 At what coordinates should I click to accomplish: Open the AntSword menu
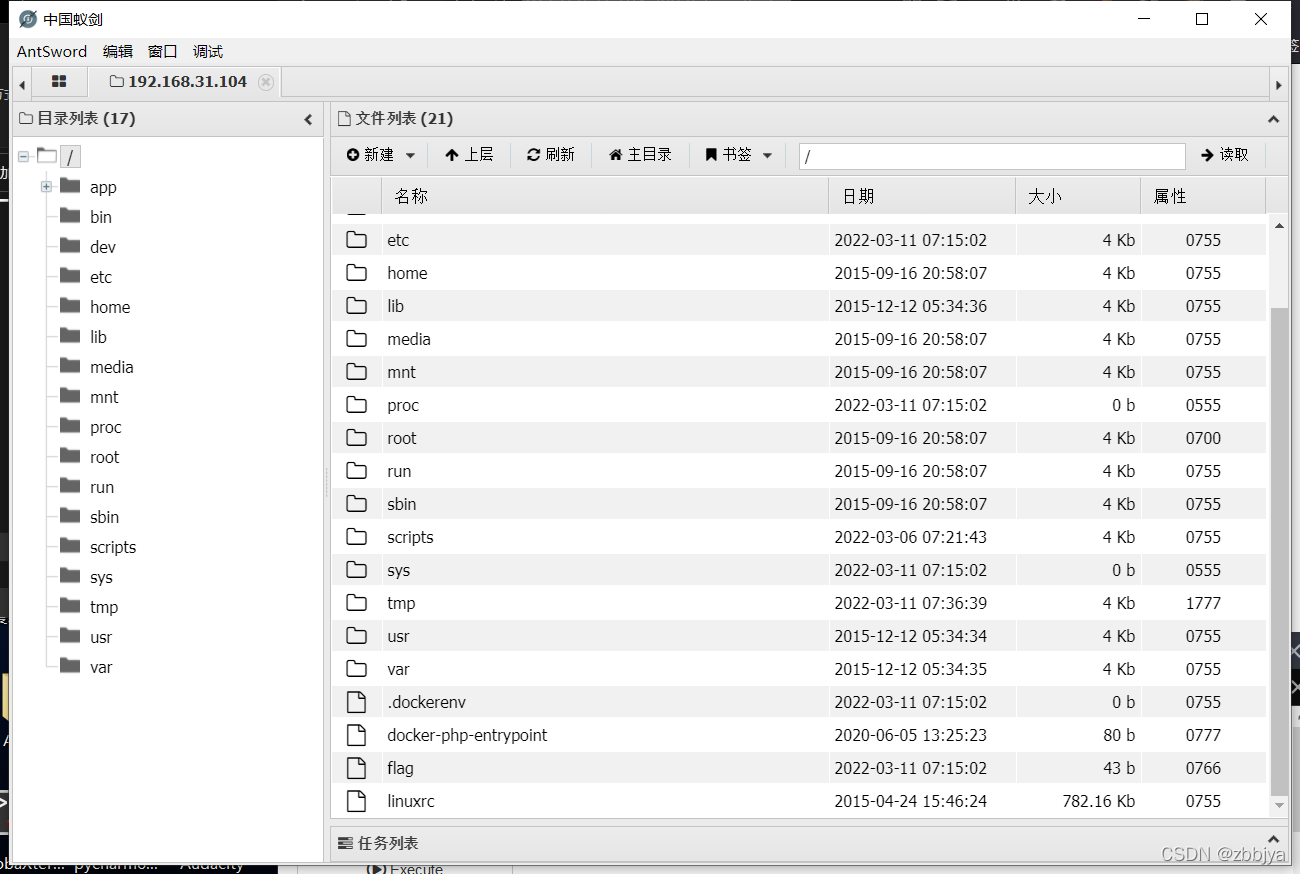52,51
